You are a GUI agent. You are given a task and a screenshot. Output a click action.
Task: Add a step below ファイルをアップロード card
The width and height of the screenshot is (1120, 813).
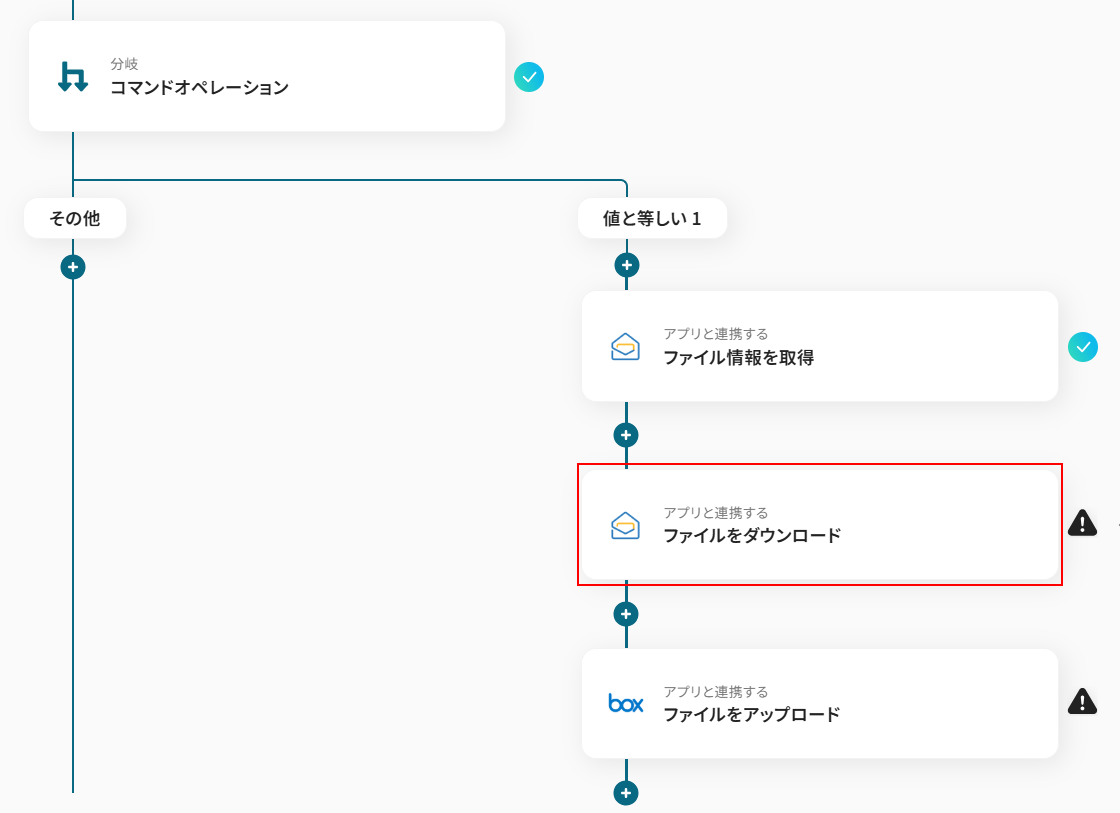(626, 793)
